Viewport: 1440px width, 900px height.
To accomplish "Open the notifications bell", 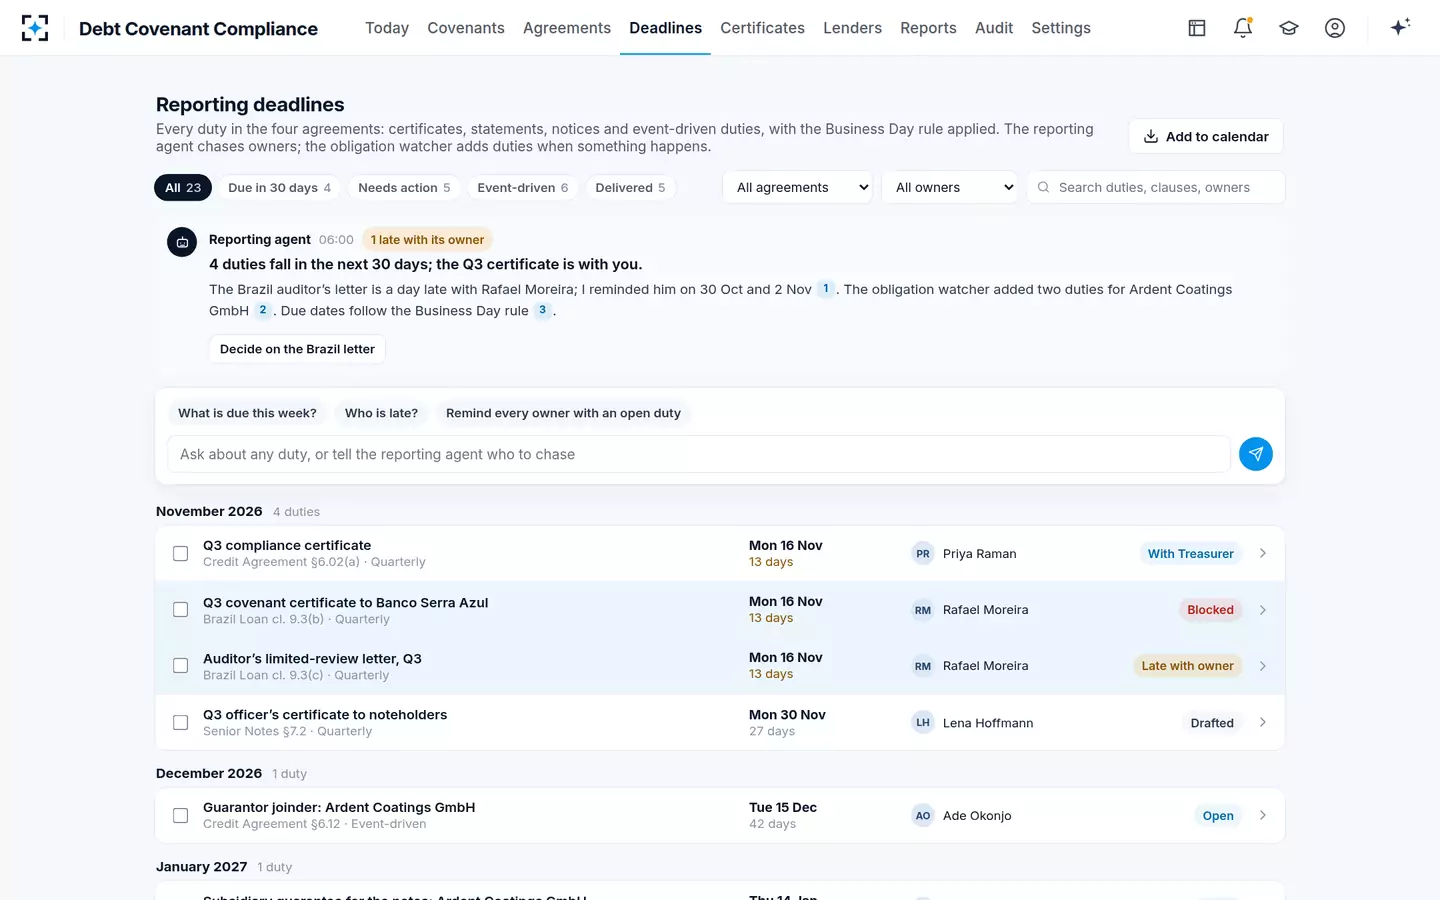I will tap(1243, 28).
